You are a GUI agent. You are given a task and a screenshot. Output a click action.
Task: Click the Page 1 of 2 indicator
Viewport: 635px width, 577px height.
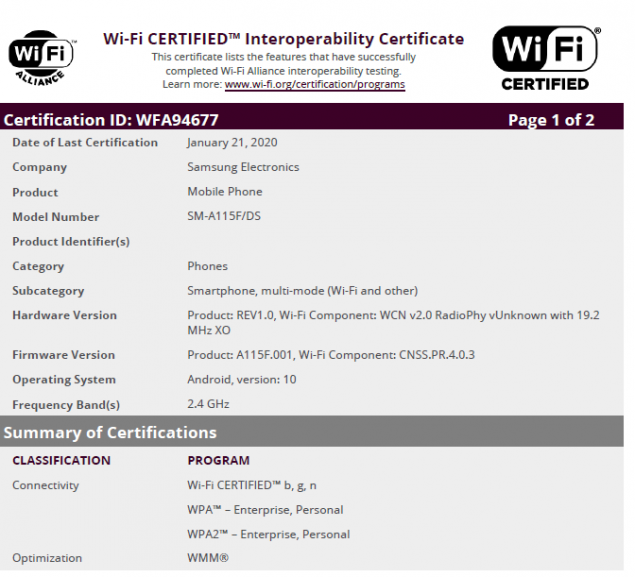(x=551, y=120)
